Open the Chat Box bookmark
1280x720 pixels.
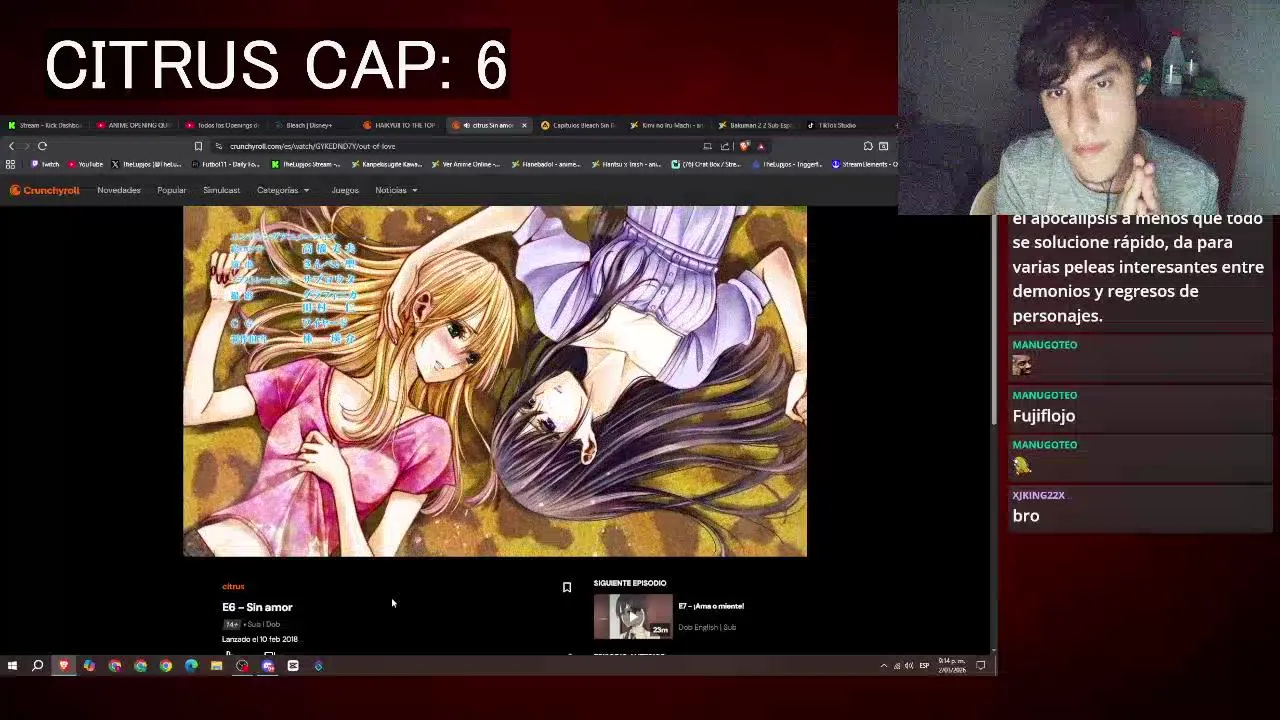[705, 164]
